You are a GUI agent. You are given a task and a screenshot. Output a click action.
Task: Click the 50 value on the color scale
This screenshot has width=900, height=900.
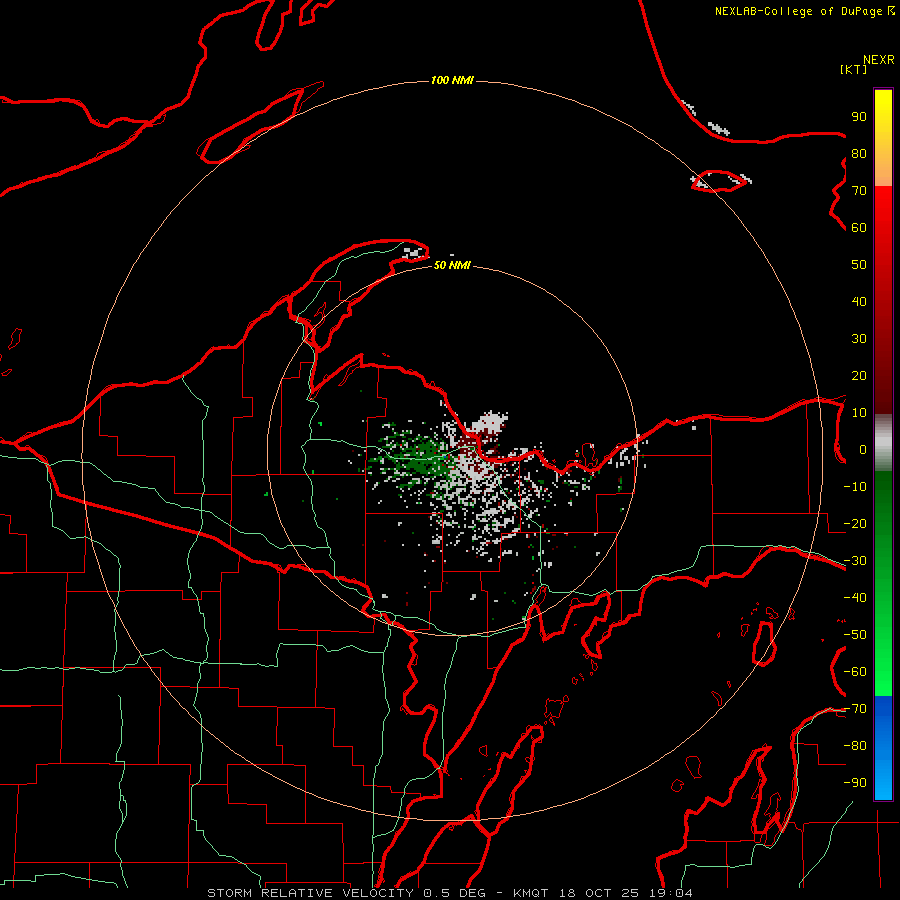click(859, 265)
